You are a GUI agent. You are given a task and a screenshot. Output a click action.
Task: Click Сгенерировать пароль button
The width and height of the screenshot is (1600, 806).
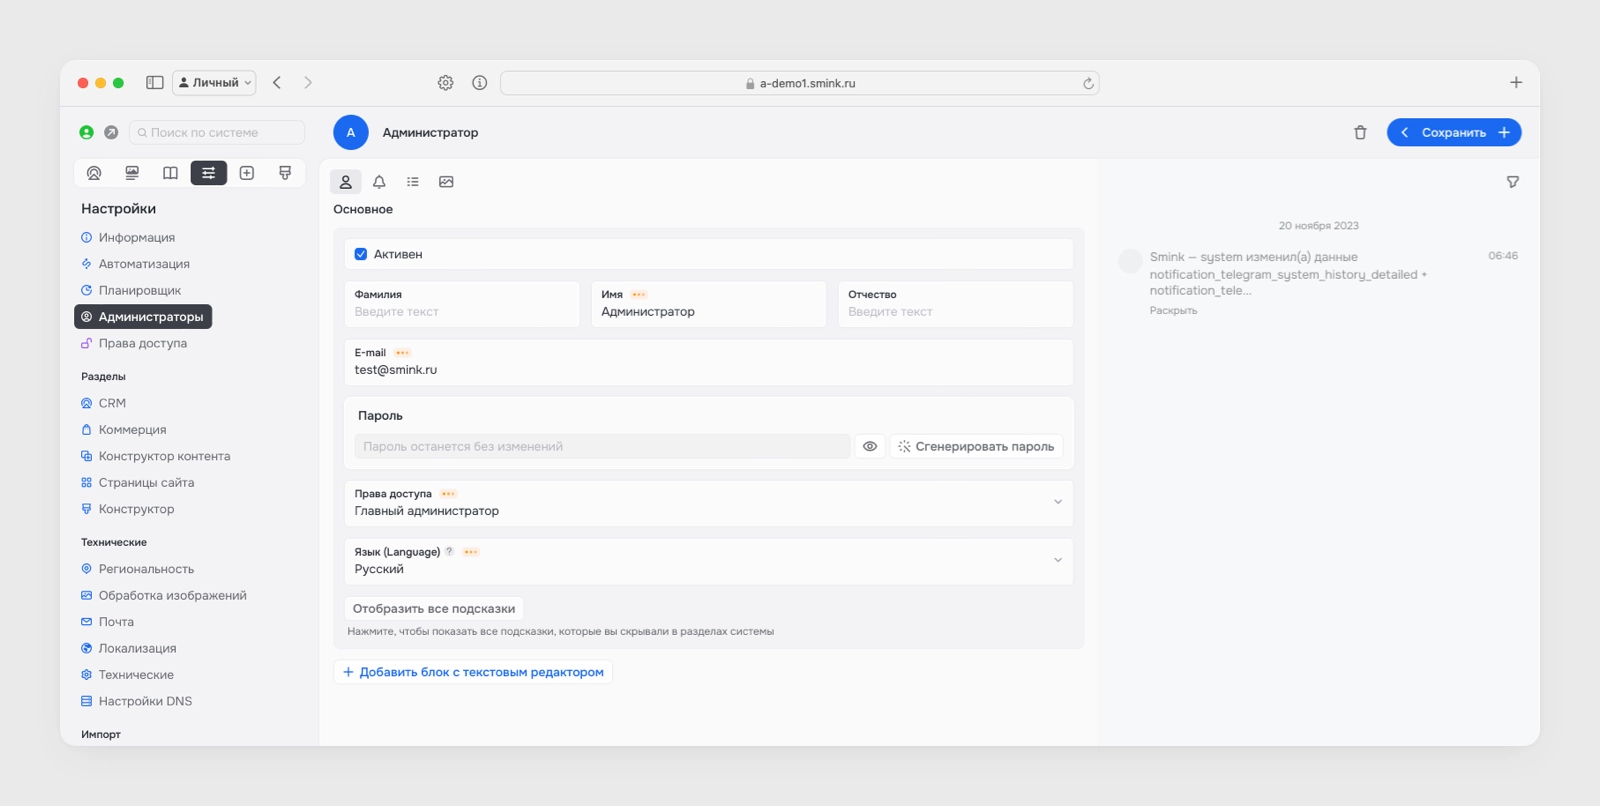976,446
